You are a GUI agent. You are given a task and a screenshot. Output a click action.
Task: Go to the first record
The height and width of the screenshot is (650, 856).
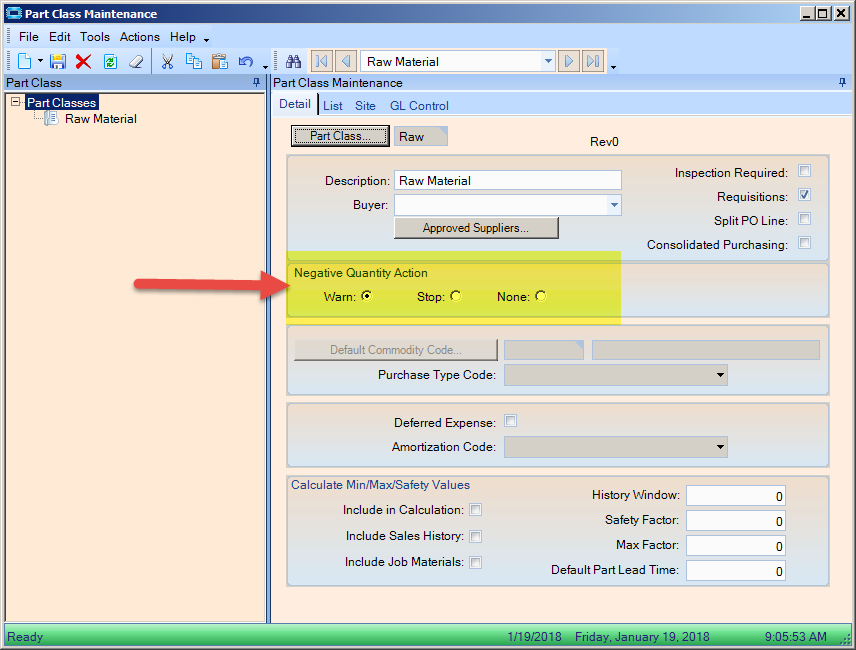pos(322,61)
